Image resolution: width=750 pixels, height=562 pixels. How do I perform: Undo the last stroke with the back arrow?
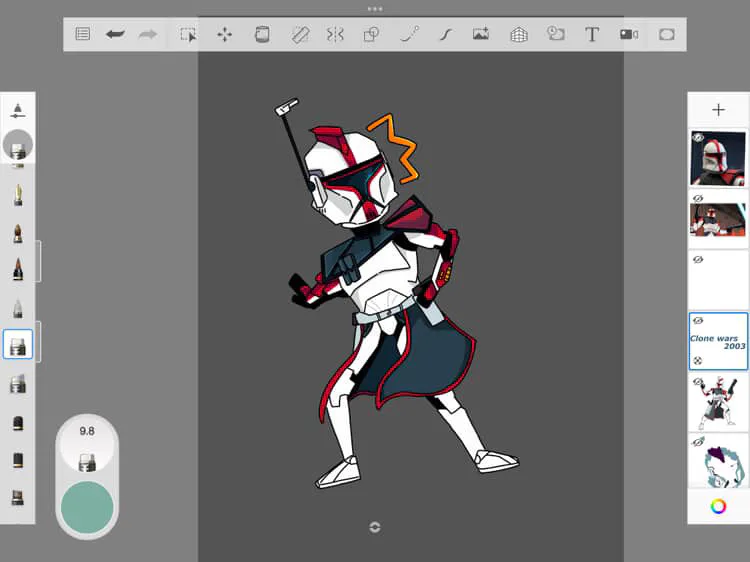click(x=115, y=34)
